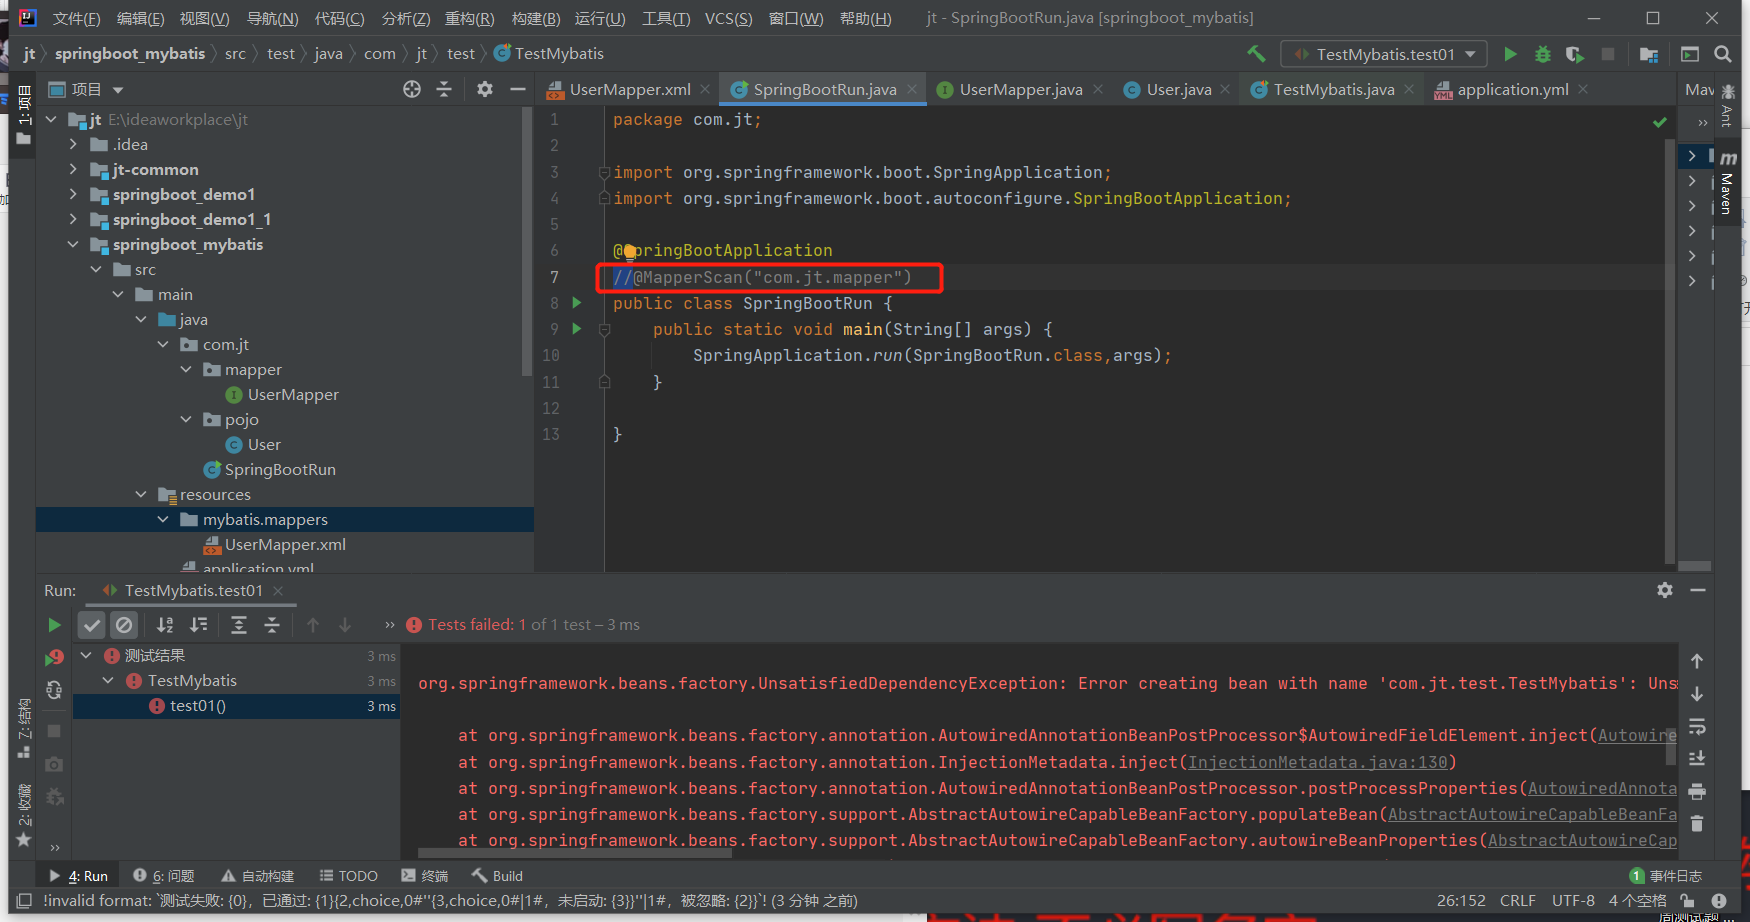
Task: Open Project Structure dialog icon
Action: point(1649,54)
